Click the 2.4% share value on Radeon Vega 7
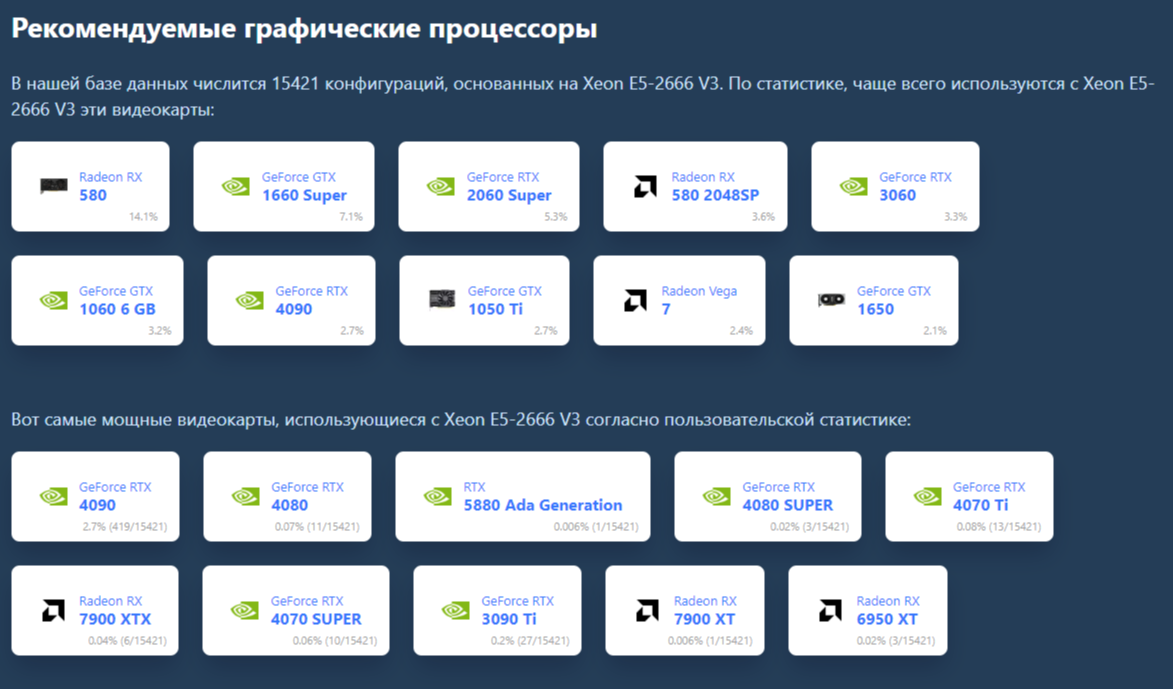 (741, 331)
